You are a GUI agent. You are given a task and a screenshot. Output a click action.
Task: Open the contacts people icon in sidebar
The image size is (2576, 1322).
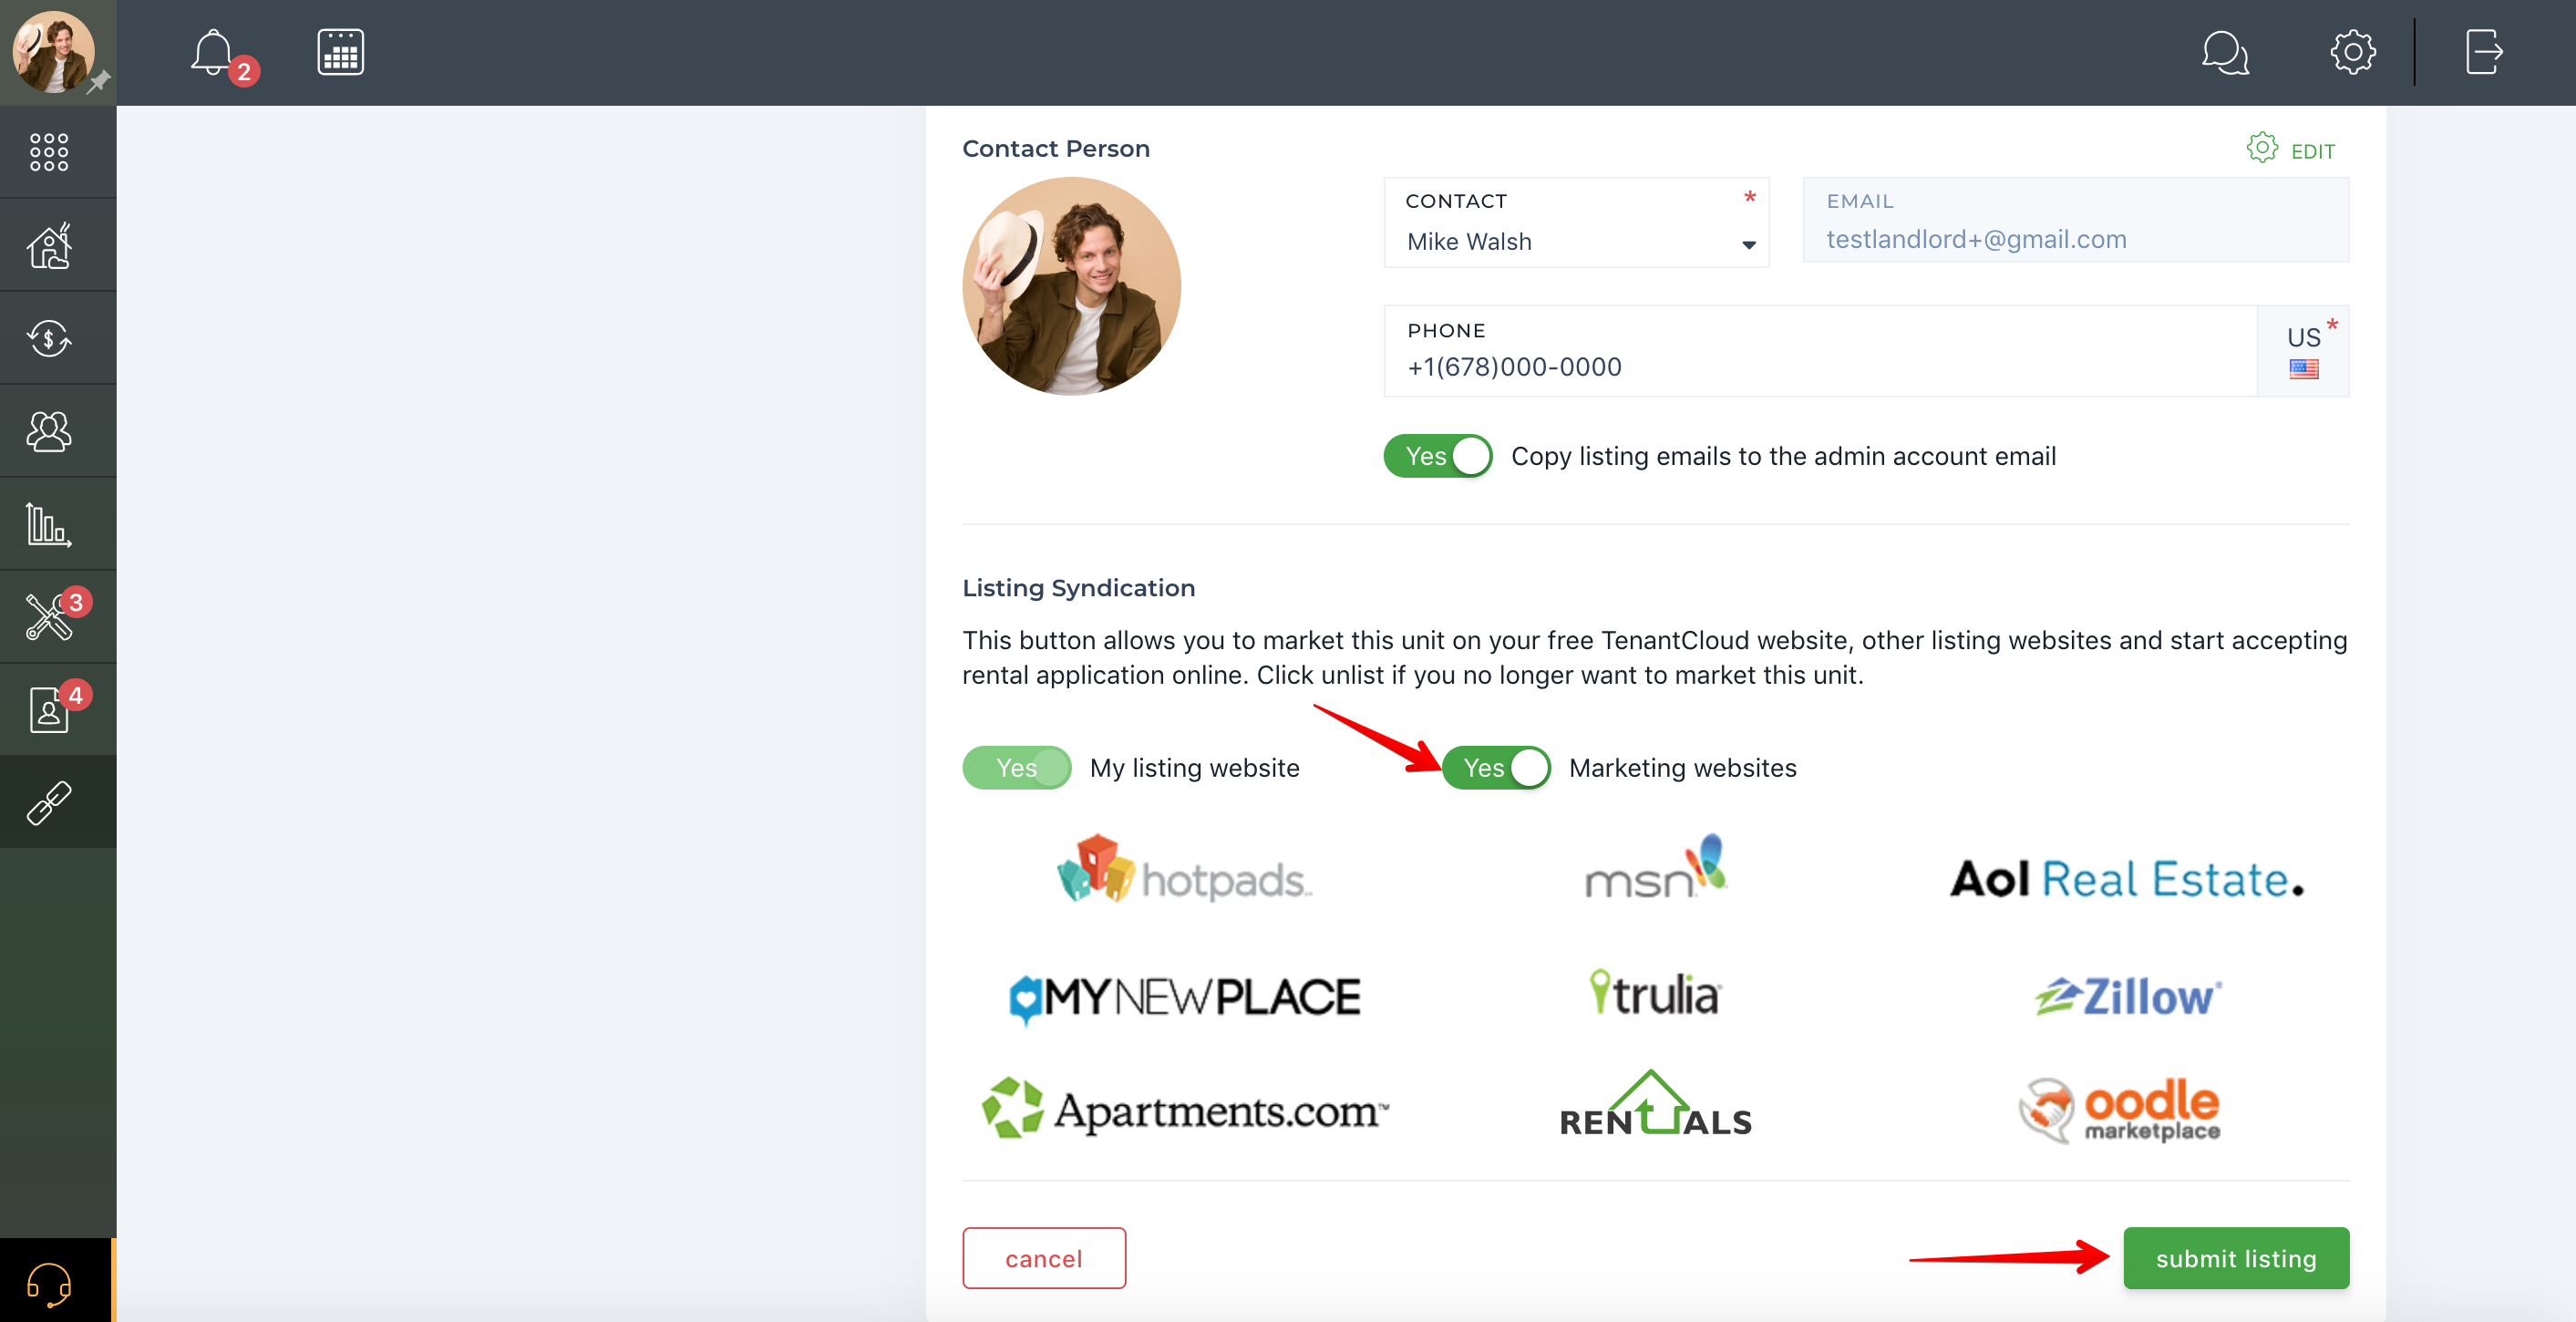pos(49,431)
